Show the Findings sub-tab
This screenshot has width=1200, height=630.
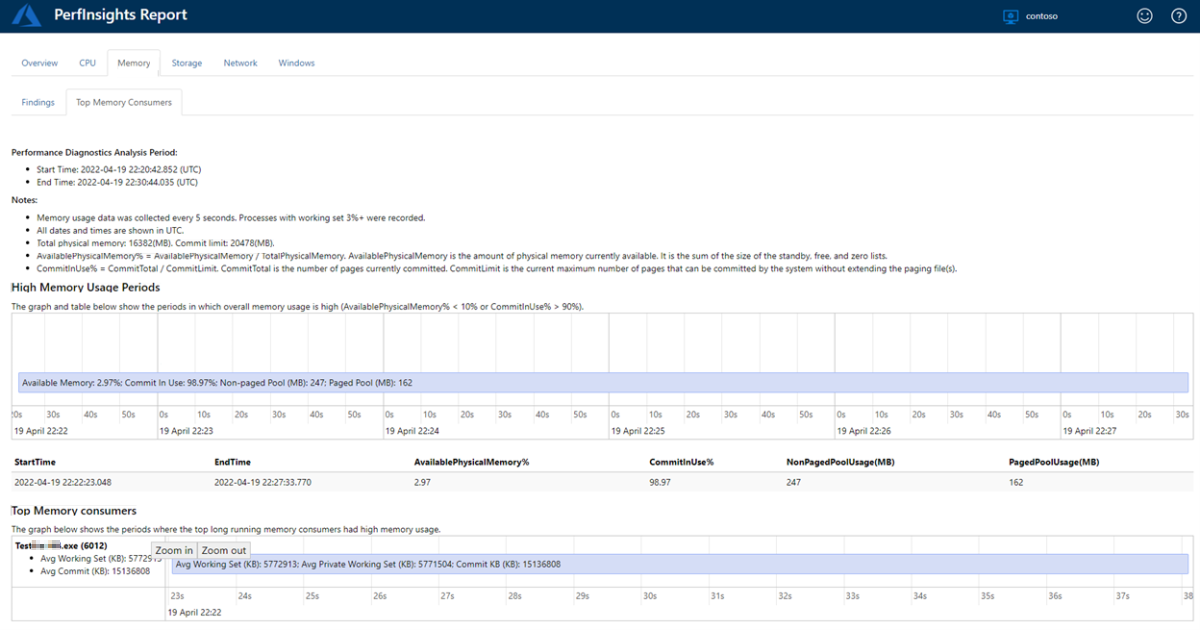[38, 102]
